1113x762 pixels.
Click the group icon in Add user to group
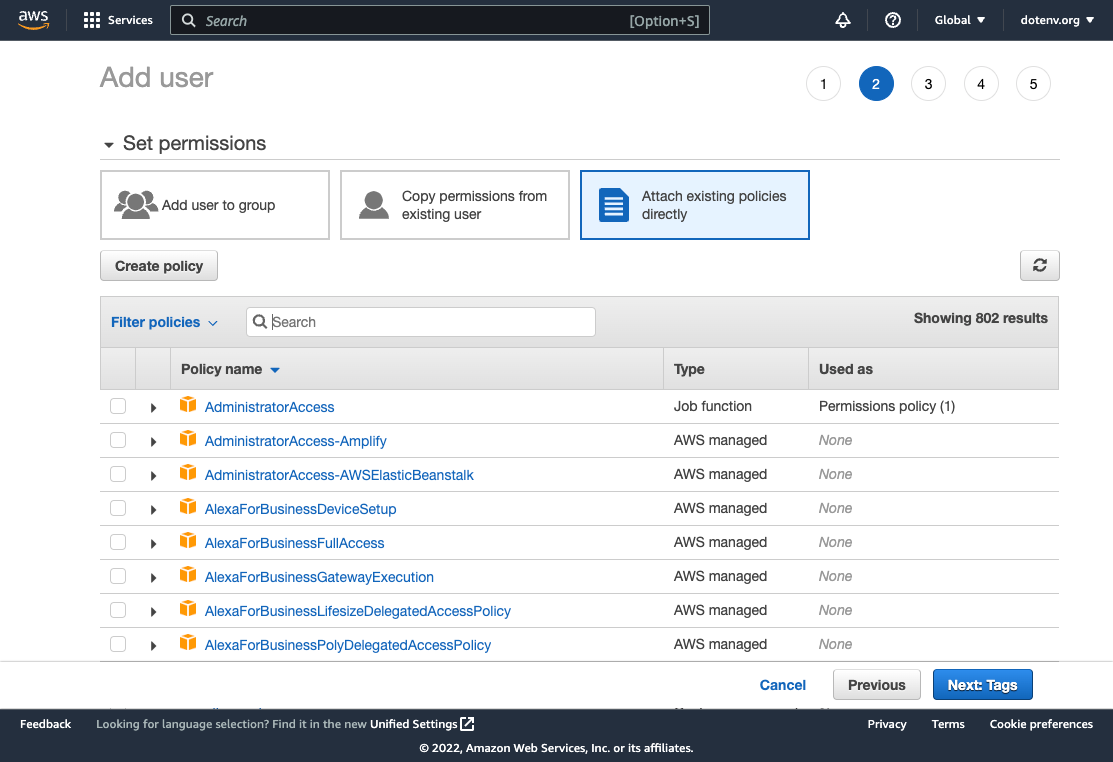[x=135, y=204]
